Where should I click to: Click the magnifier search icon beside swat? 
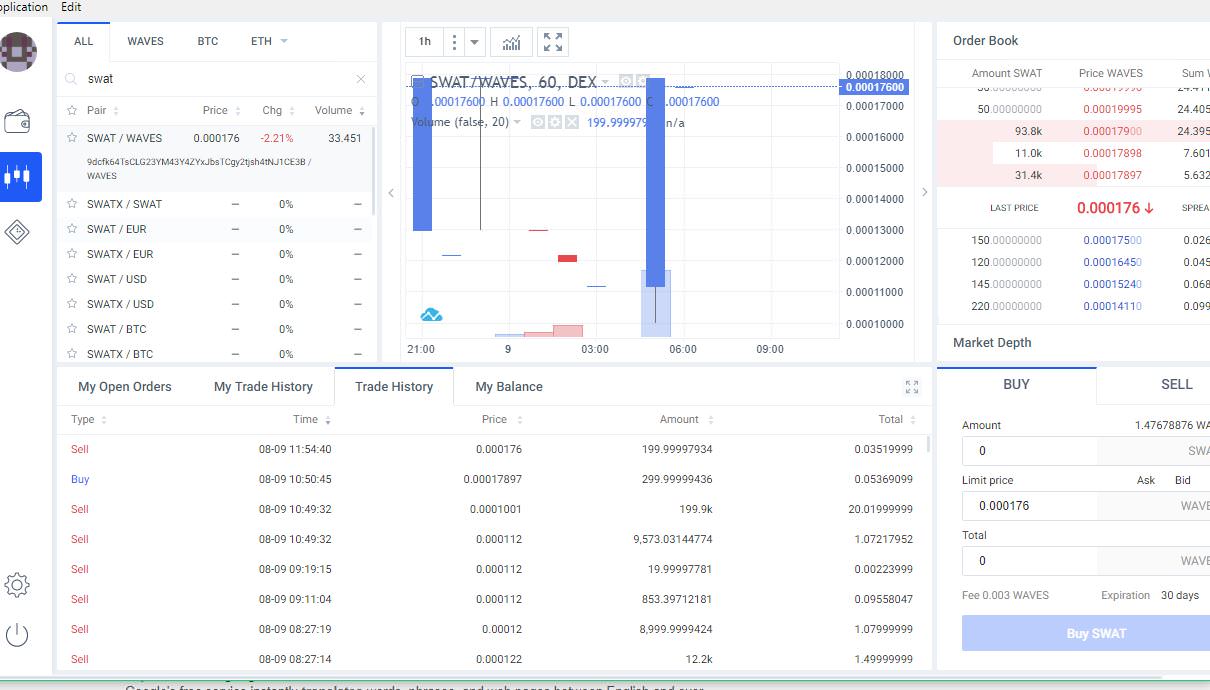point(71,79)
